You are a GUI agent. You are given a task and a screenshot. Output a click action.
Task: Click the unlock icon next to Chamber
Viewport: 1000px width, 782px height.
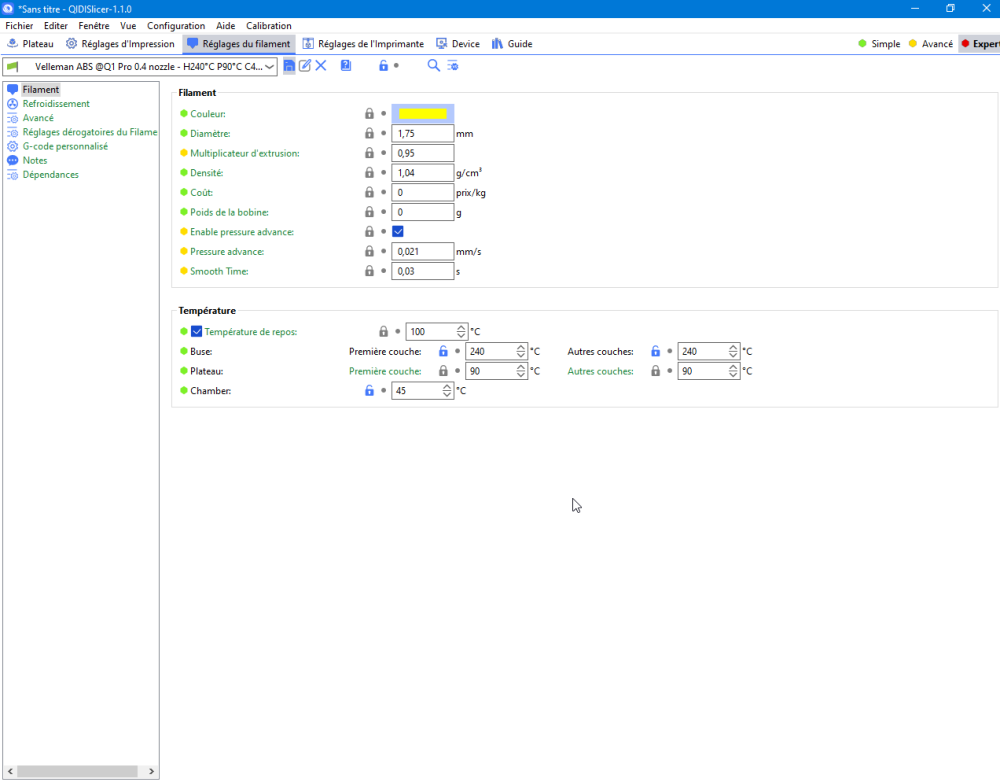(x=369, y=390)
